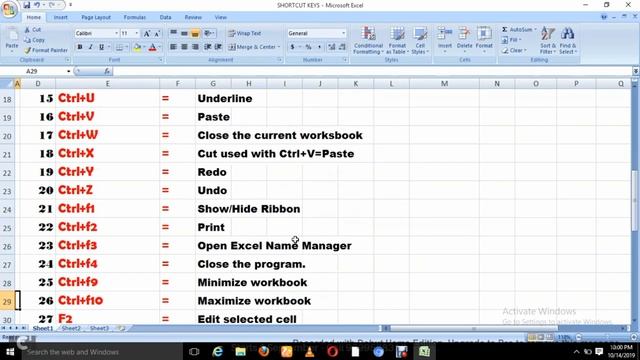Apply percent style
Viewport: 640px width, 360px height.
(x=309, y=47)
